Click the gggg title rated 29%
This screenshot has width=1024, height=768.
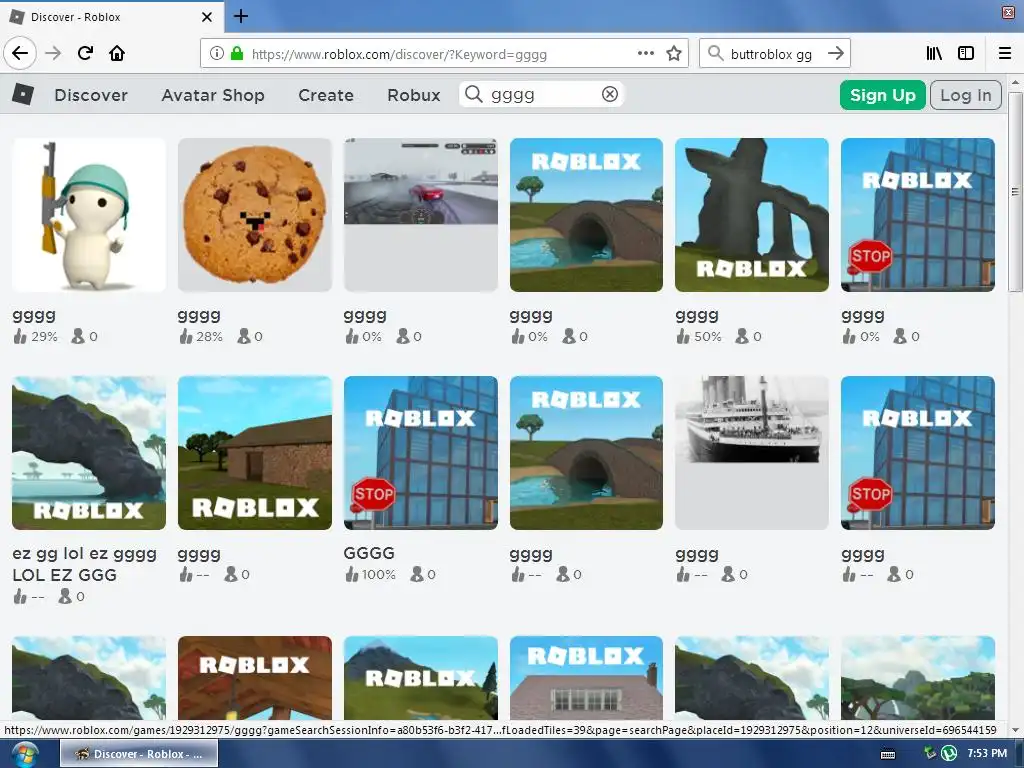click(34, 316)
